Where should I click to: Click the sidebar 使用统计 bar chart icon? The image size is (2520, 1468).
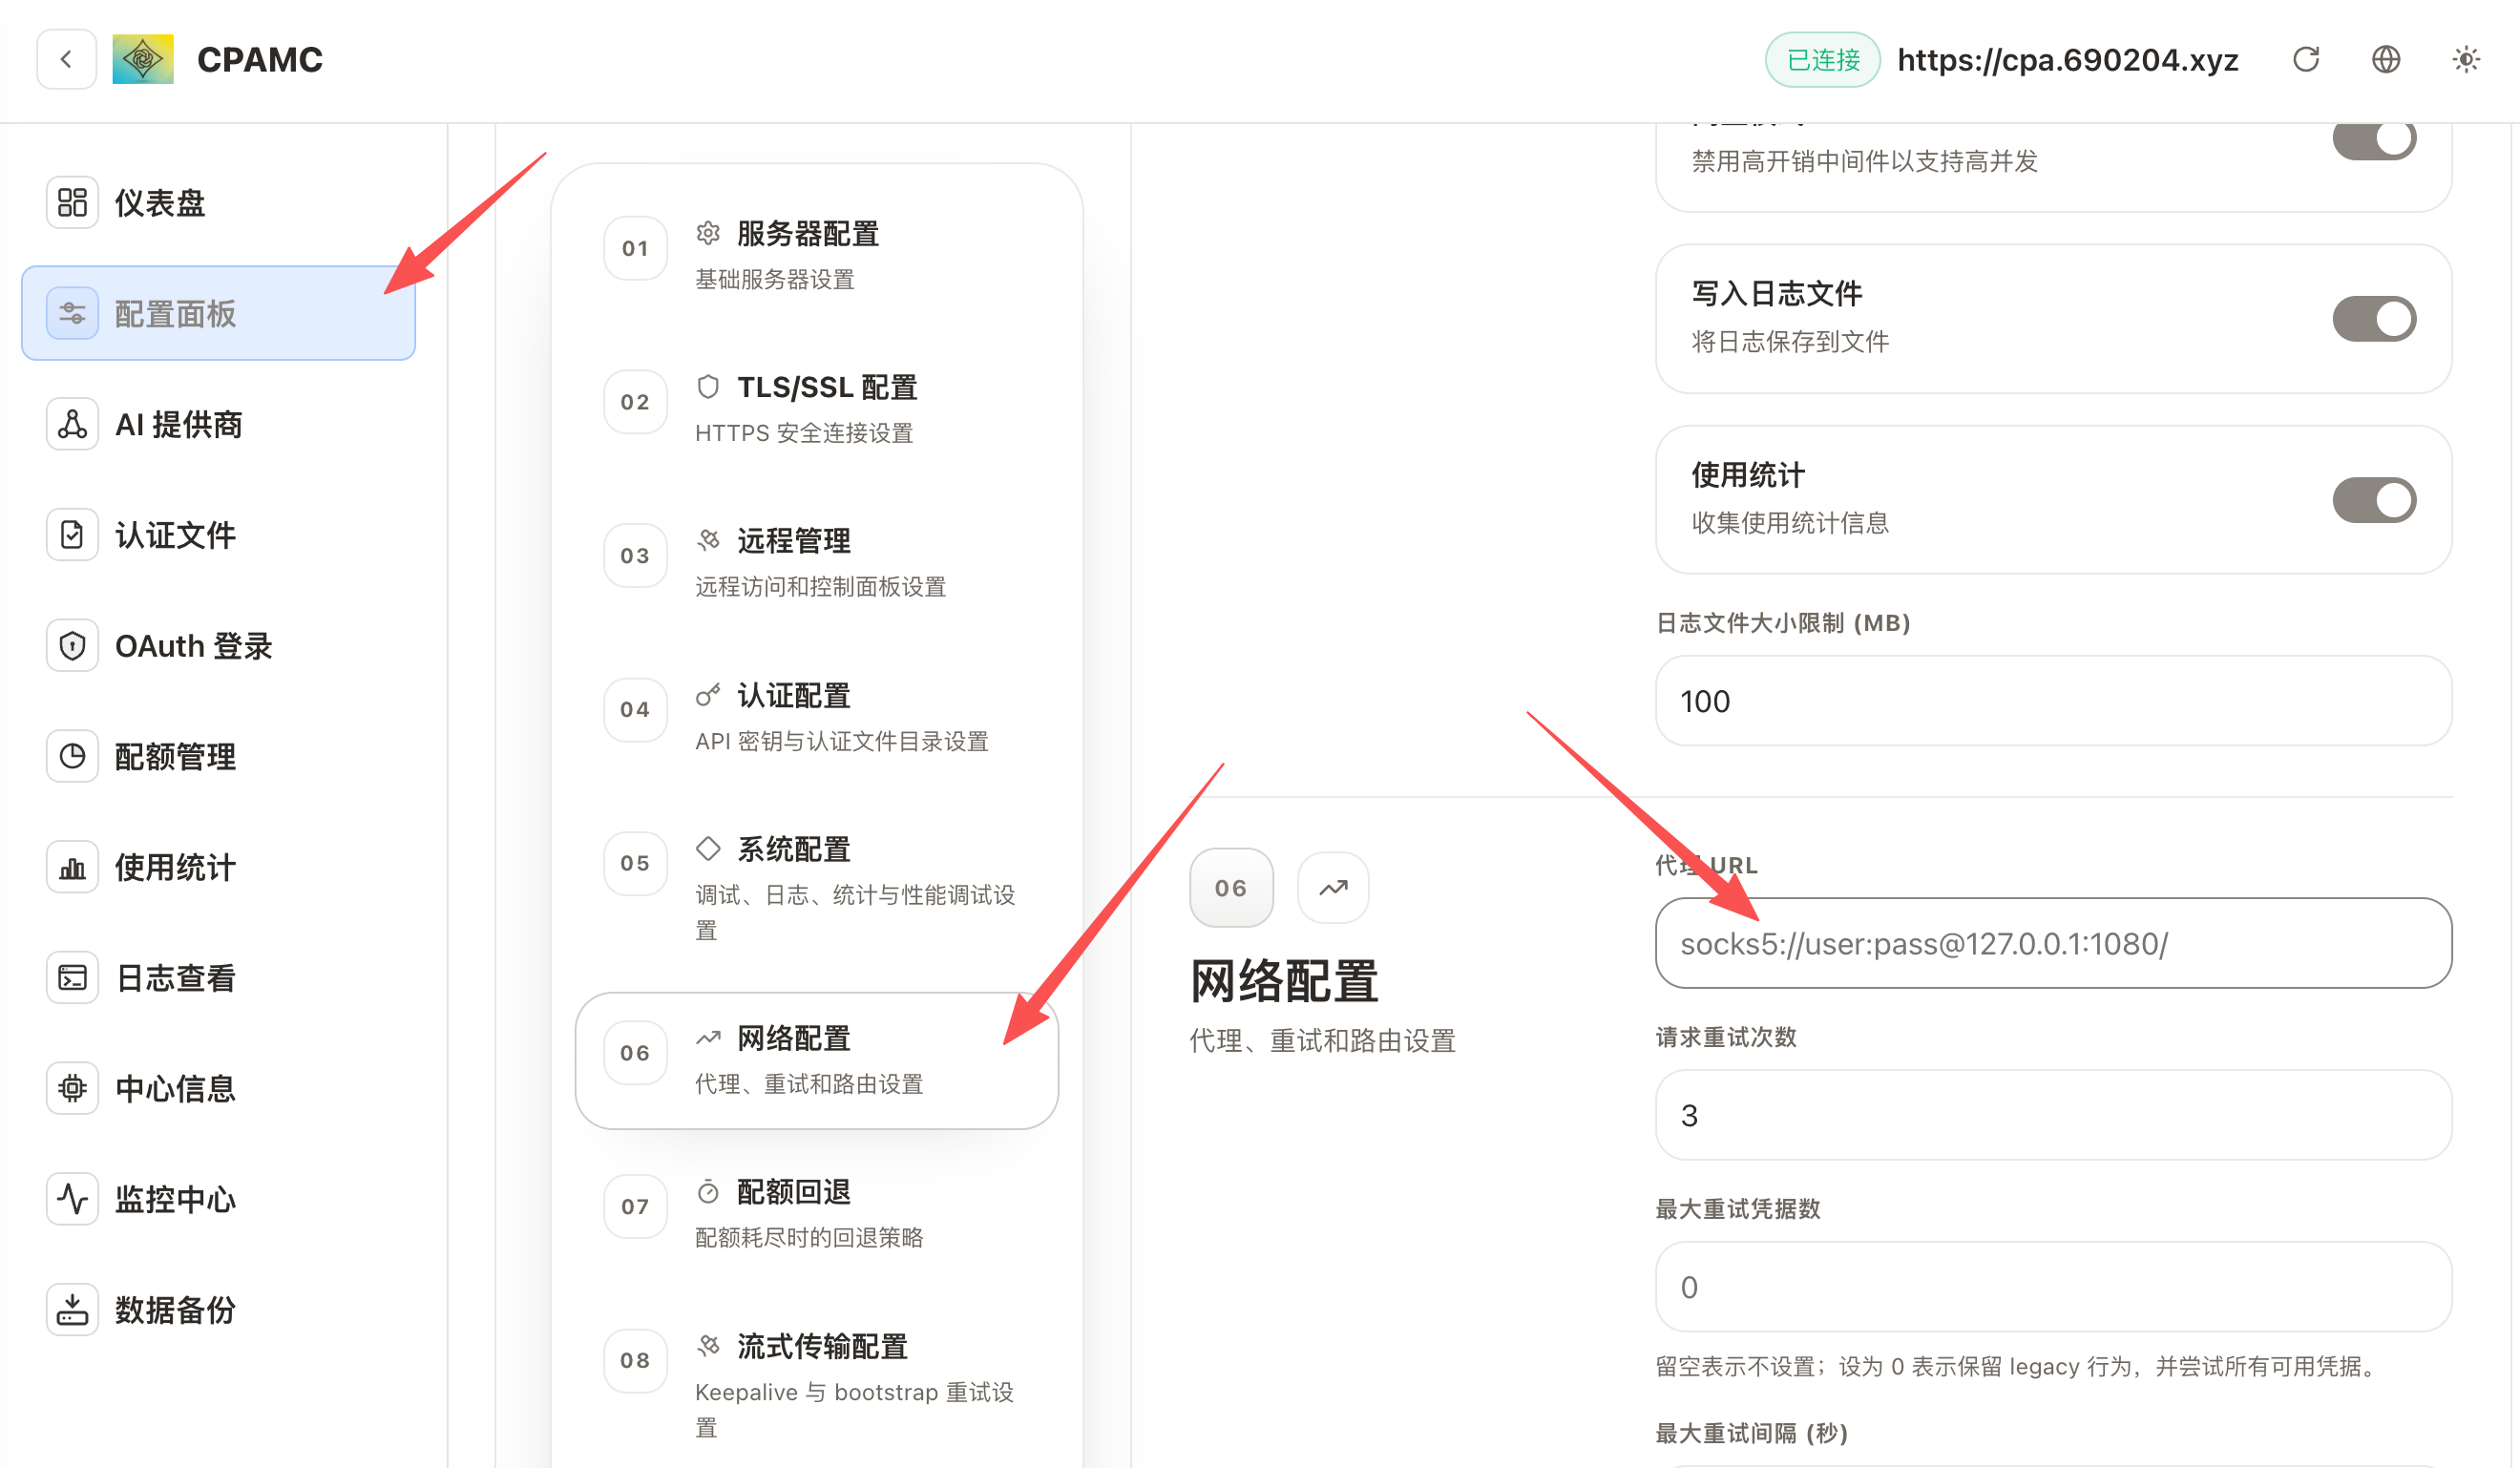point(72,867)
